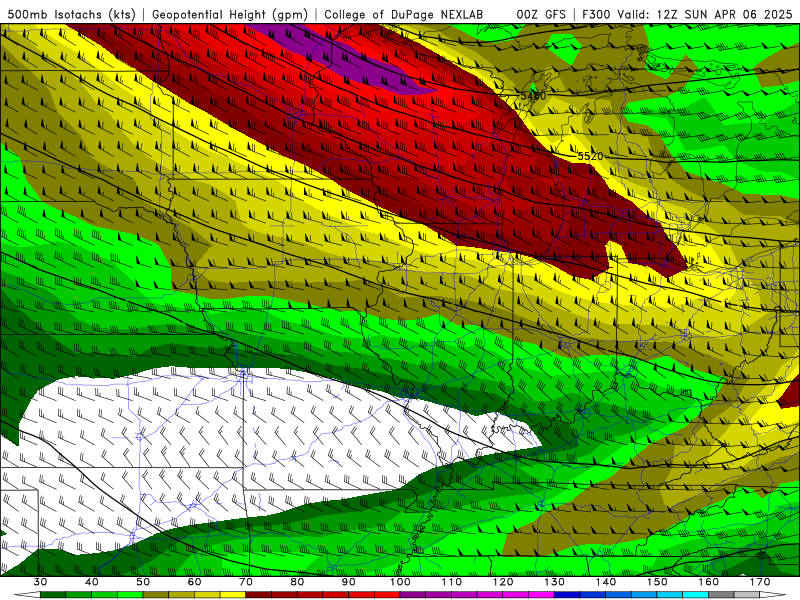Click the cyan swatch below 150–160 in legend
The image size is (800, 600).
pos(695,595)
